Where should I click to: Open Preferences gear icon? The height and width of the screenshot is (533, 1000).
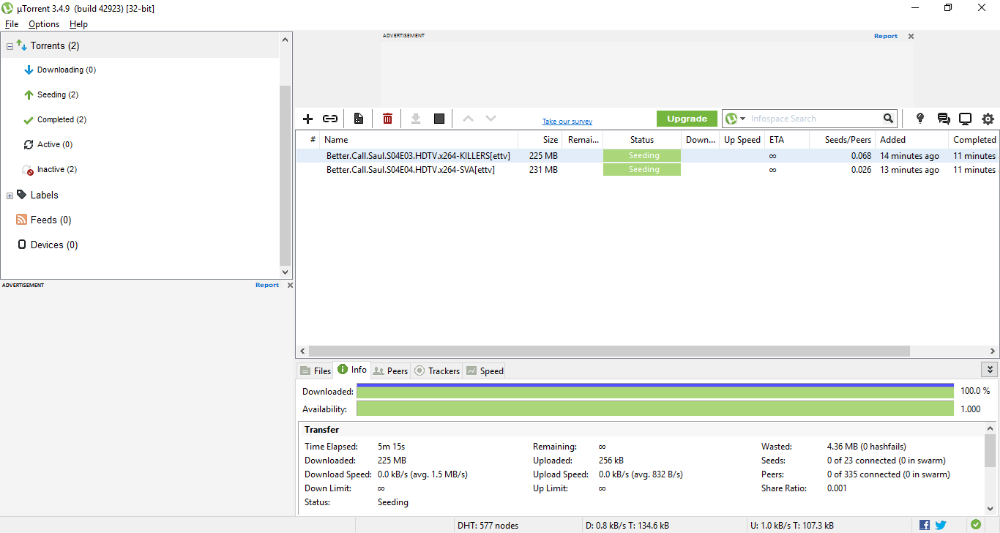point(987,119)
